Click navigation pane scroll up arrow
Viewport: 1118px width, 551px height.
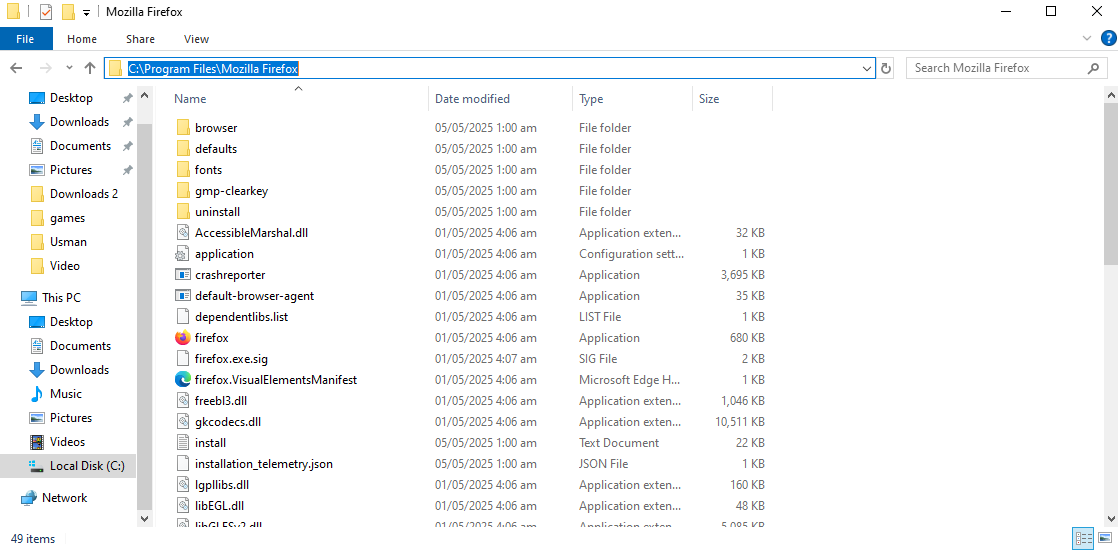(145, 94)
